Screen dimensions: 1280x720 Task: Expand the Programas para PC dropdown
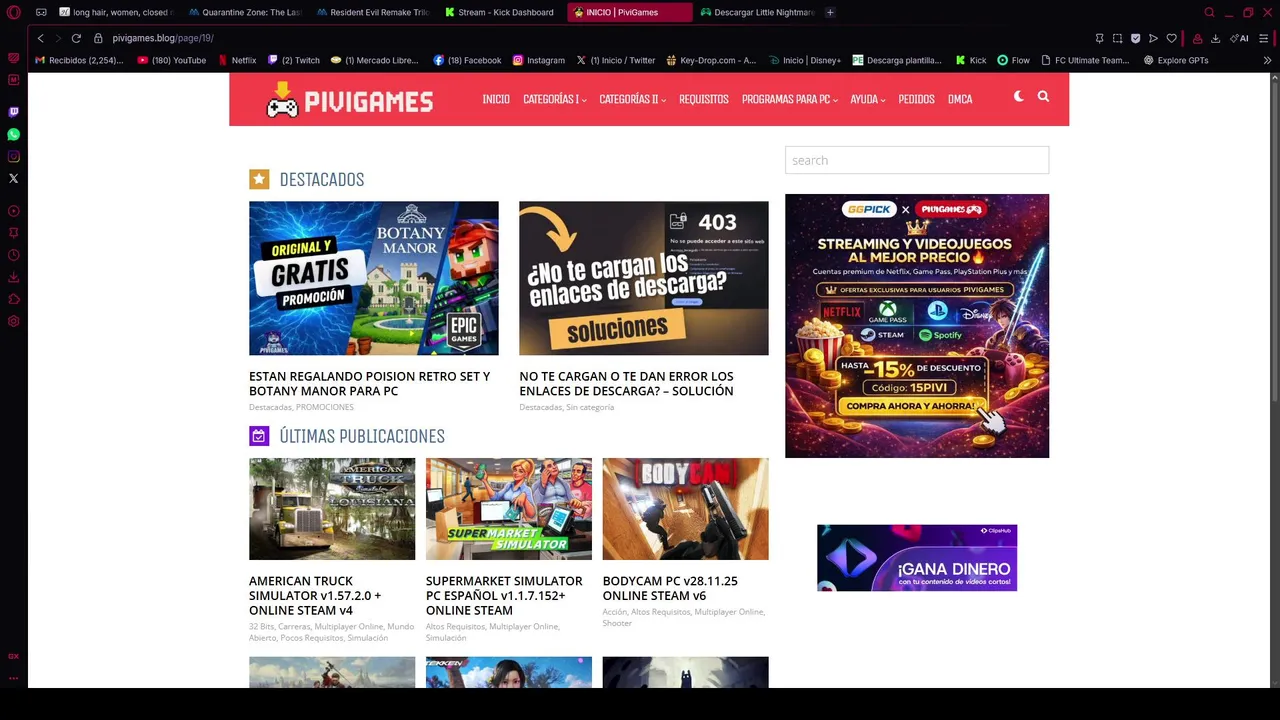point(789,99)
